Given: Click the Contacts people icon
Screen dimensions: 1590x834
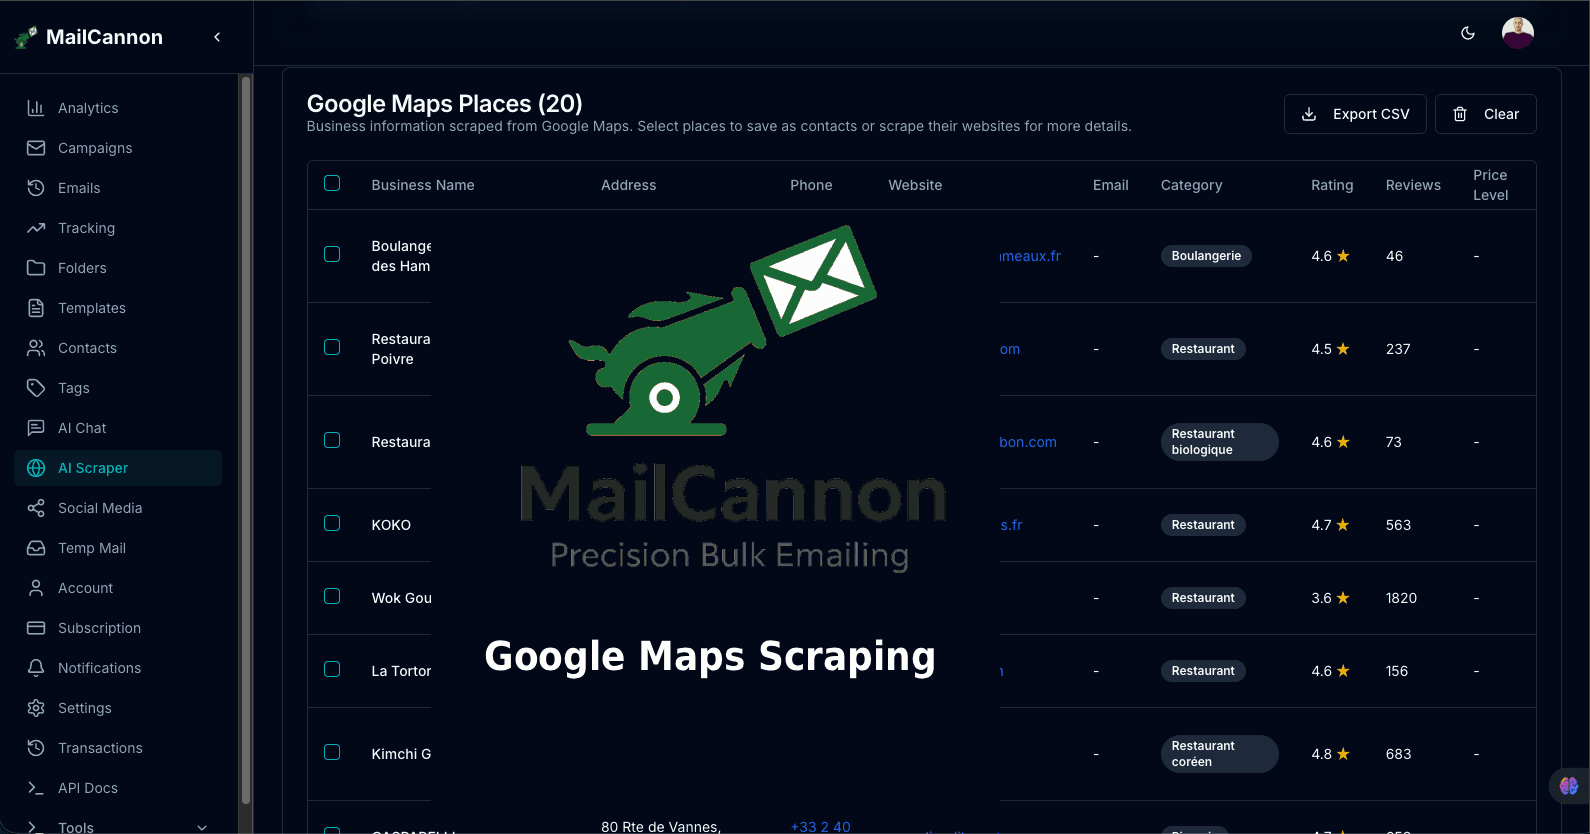Looking at the screenshot, I should tap(36, 348).
